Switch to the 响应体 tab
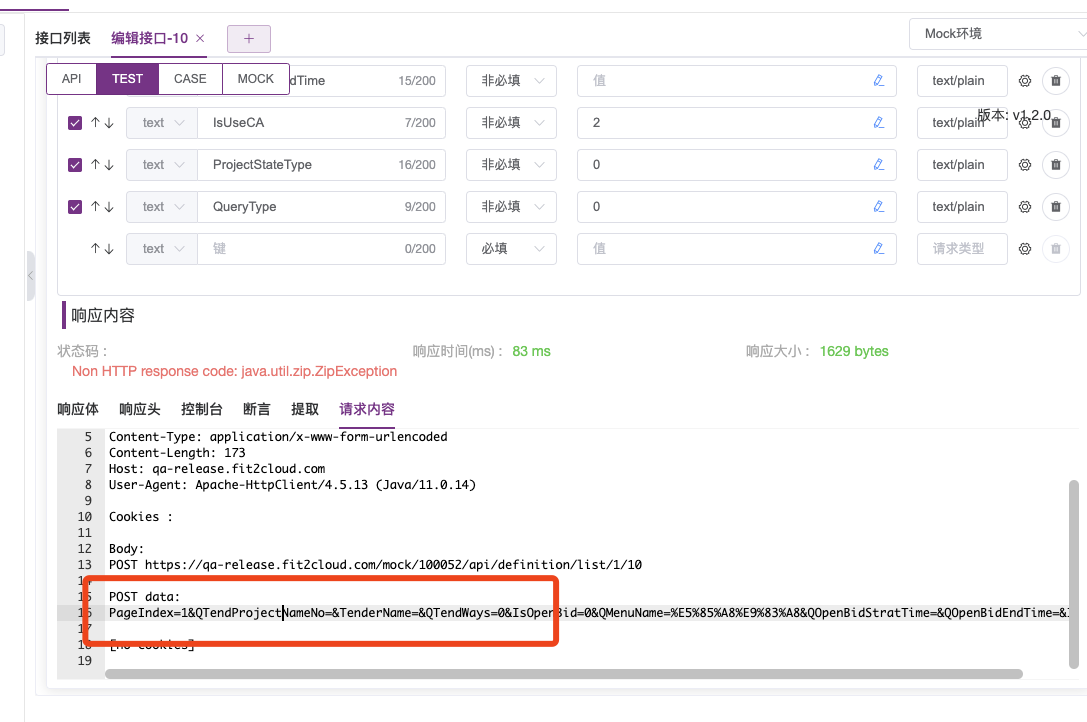 [78, 408]
